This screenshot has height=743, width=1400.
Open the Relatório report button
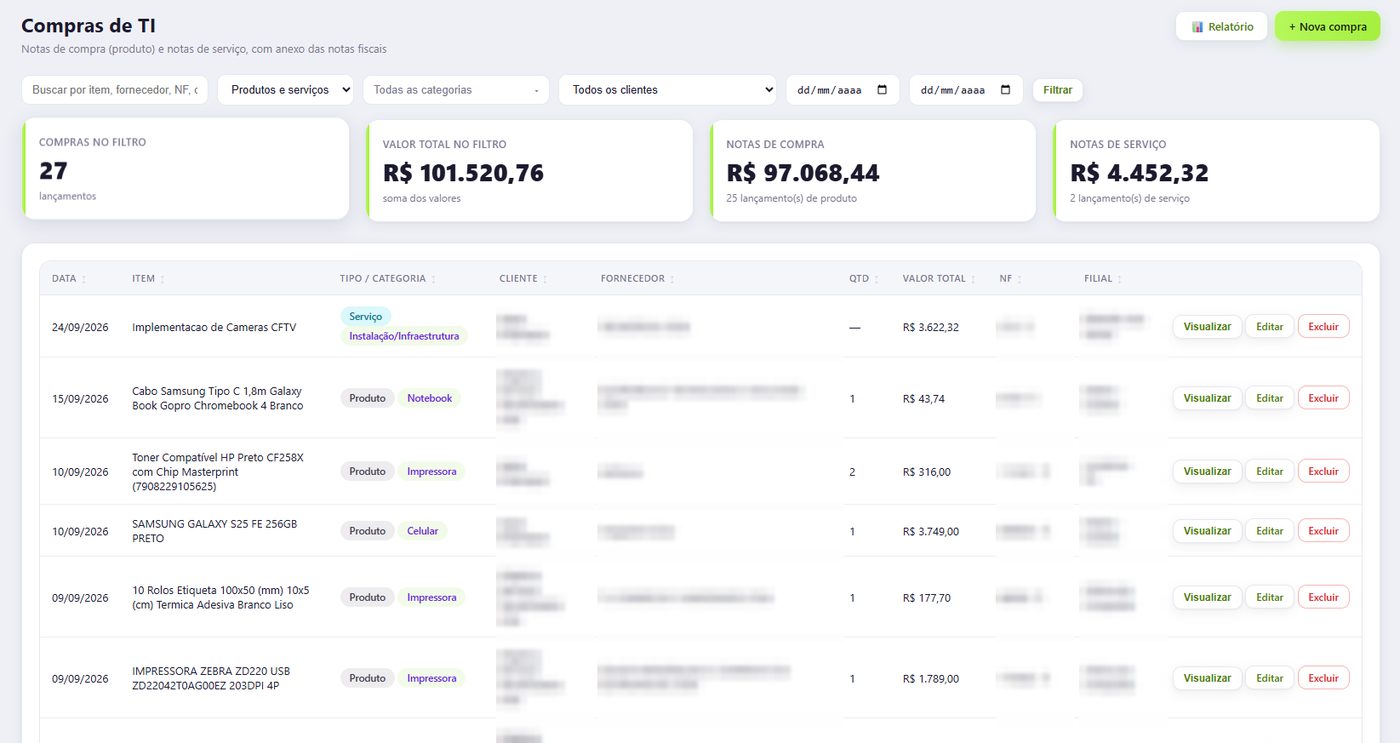click(1221, 27)
